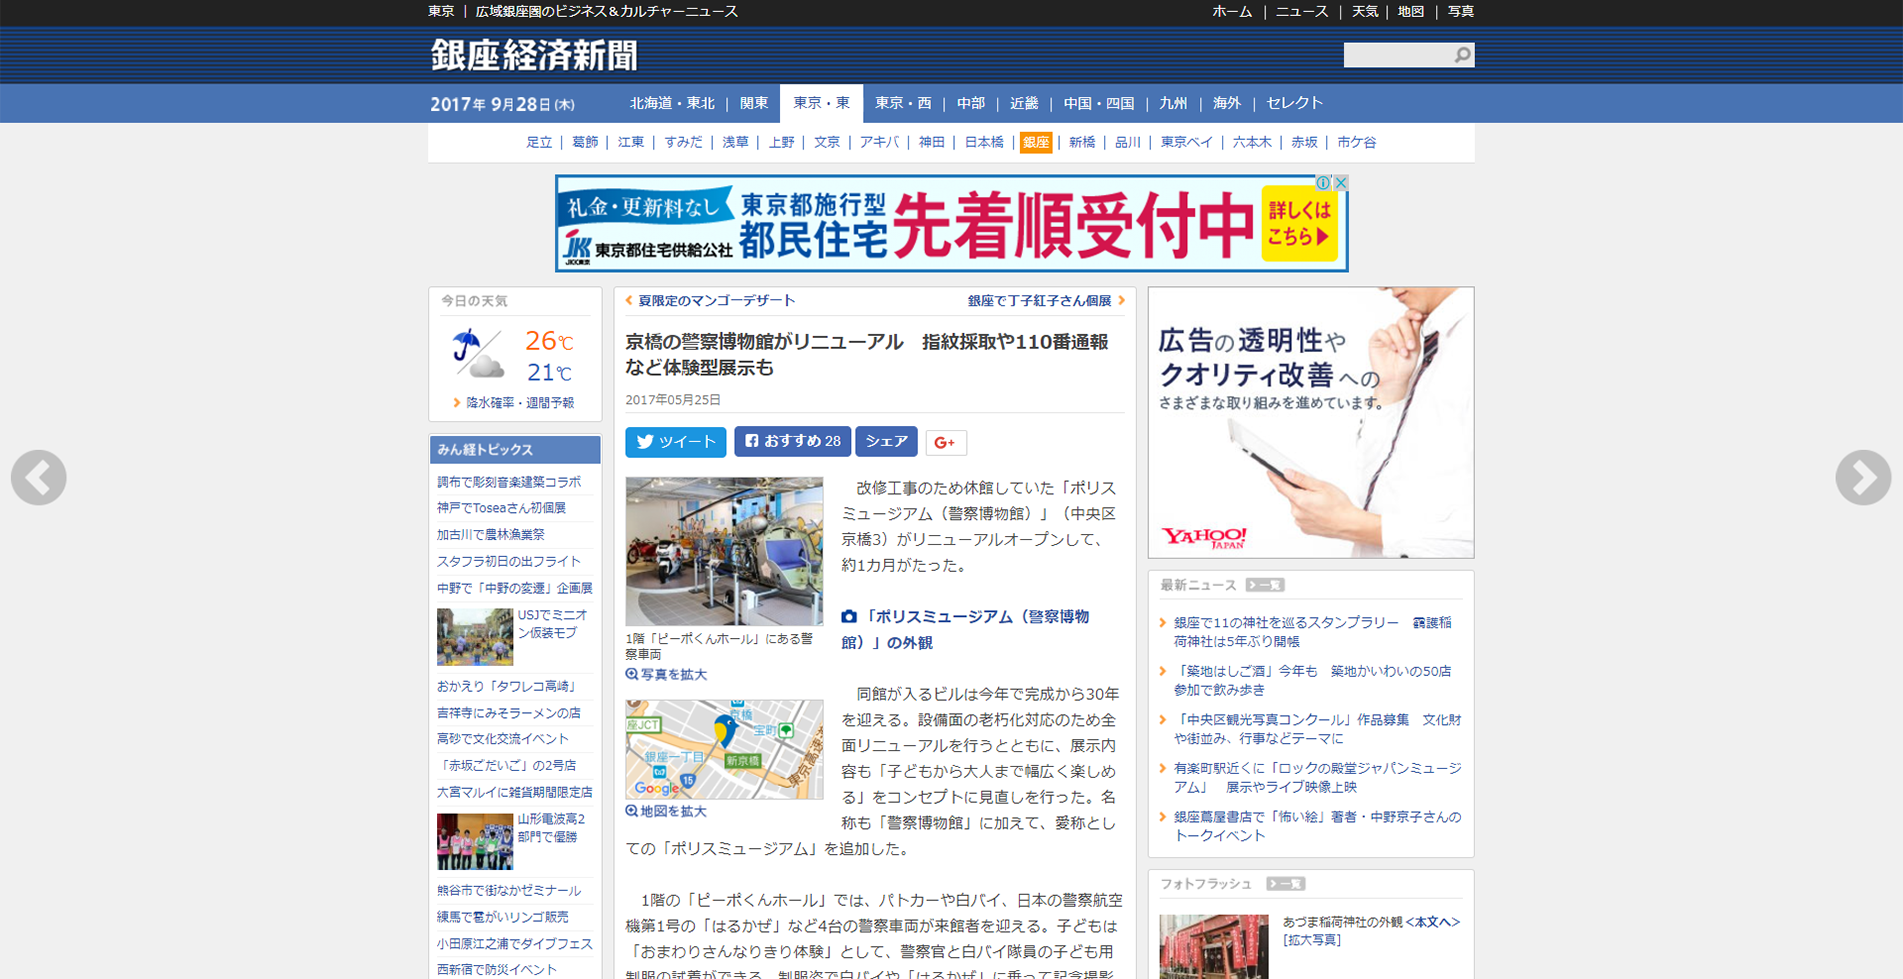Screen dimensions: 1903x979
Task: Select 六本木 area link
Action: pos(1252,142)
